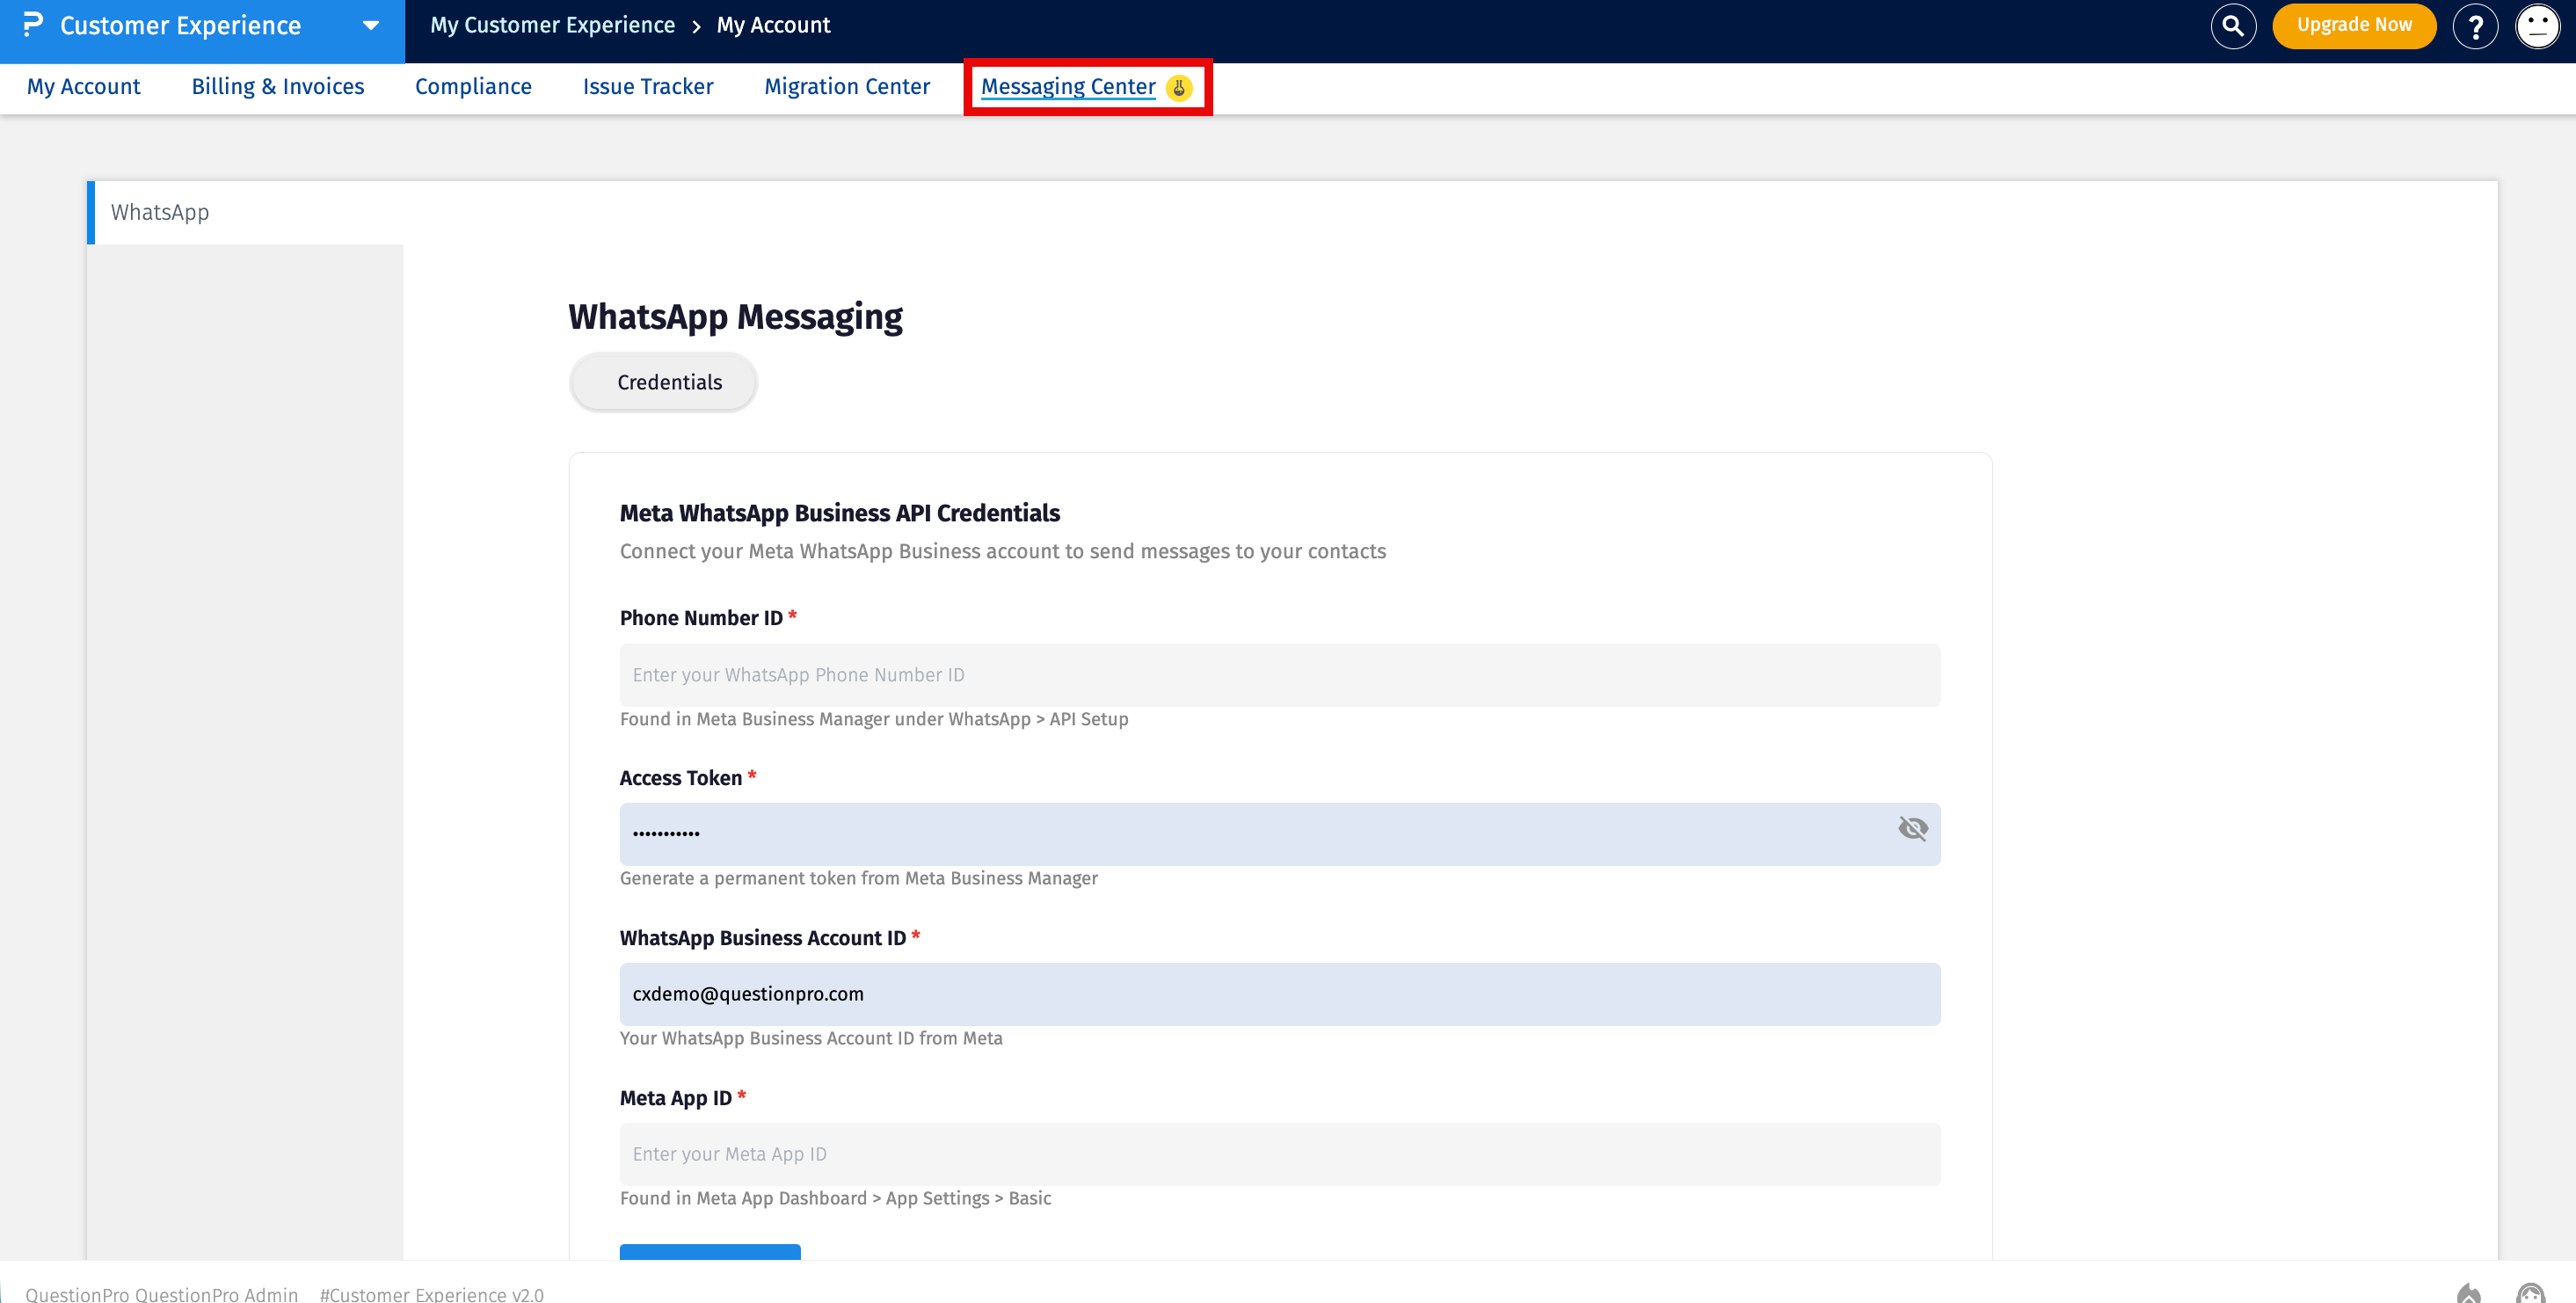The height and width of the screenshot is (1303, 2576).
Task: Open the support agent headset icon
Action: pyautogui.click(x=2530, y=1293)
